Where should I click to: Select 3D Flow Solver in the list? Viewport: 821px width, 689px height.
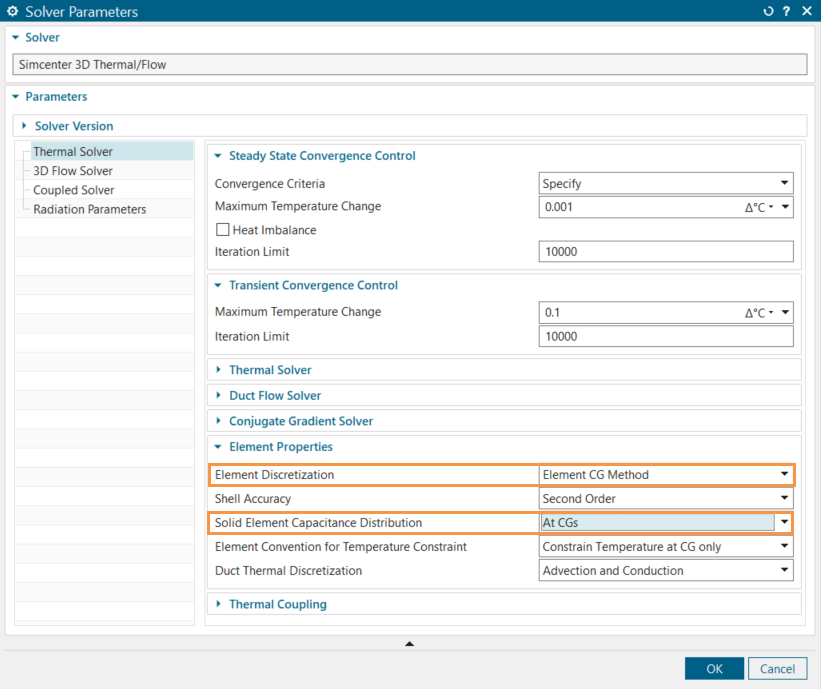(73, 171)
